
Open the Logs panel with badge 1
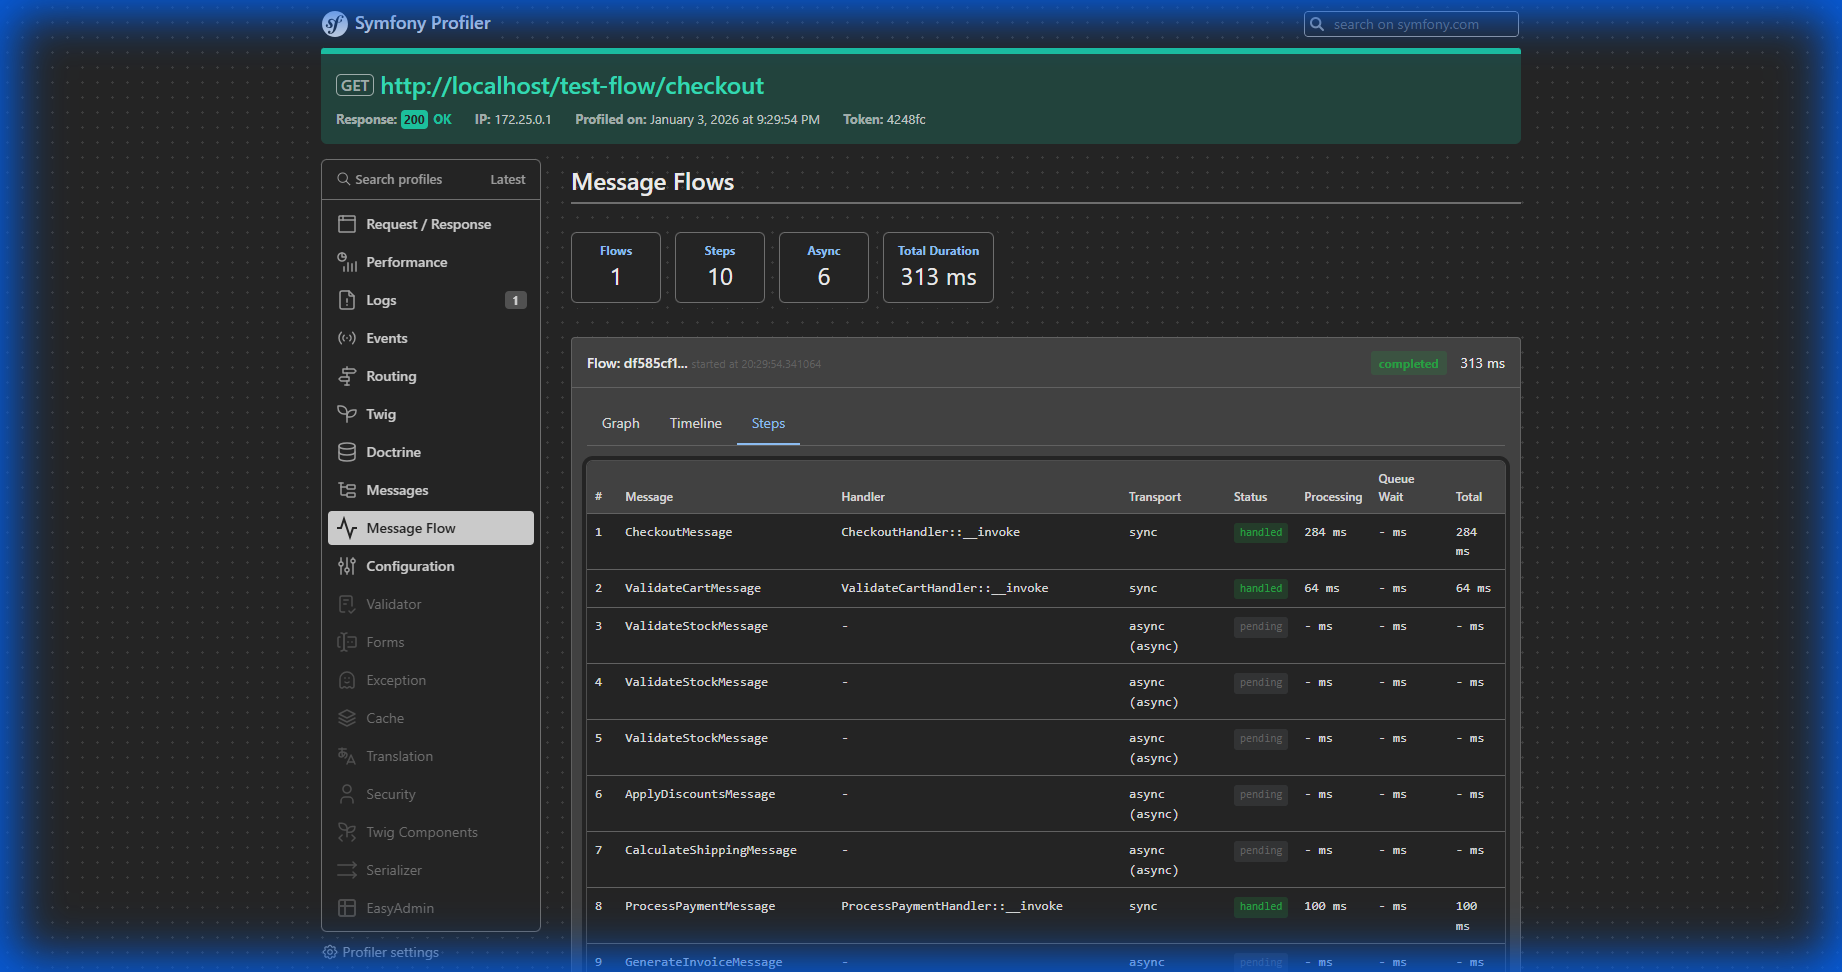tap(381, 300)
